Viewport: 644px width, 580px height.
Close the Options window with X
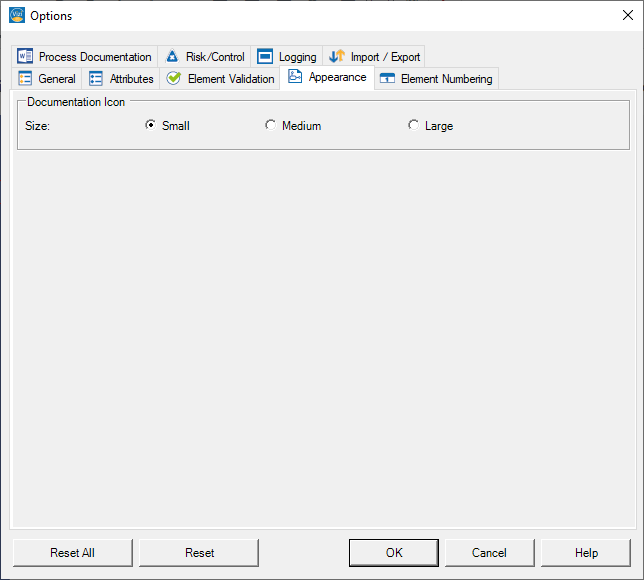click(x=627, y=15)
